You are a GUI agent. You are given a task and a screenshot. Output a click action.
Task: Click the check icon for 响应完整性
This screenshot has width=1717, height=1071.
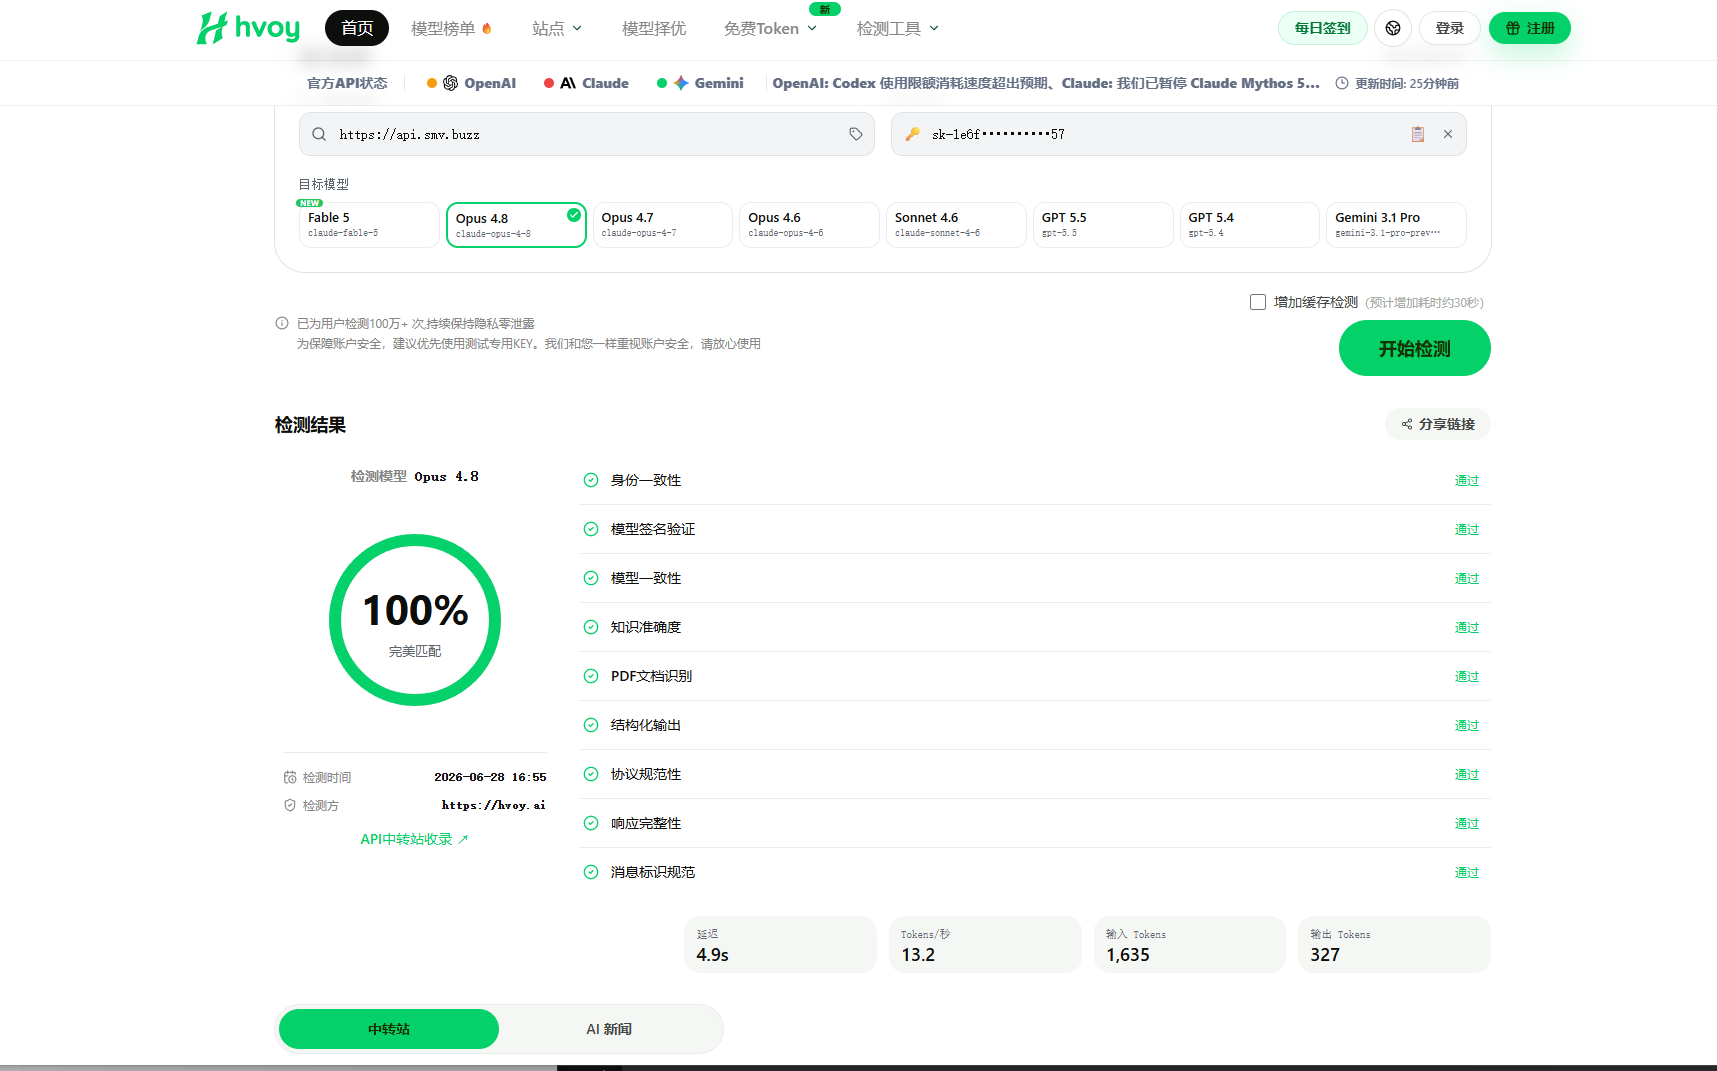coord(591,823)
